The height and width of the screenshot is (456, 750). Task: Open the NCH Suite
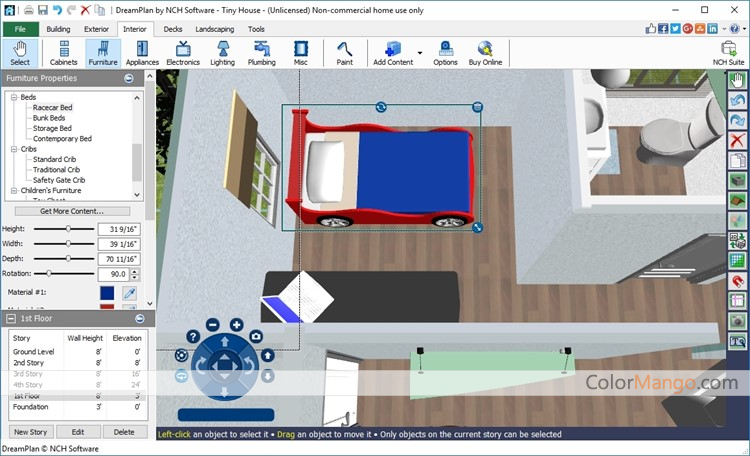click(728, 53)
